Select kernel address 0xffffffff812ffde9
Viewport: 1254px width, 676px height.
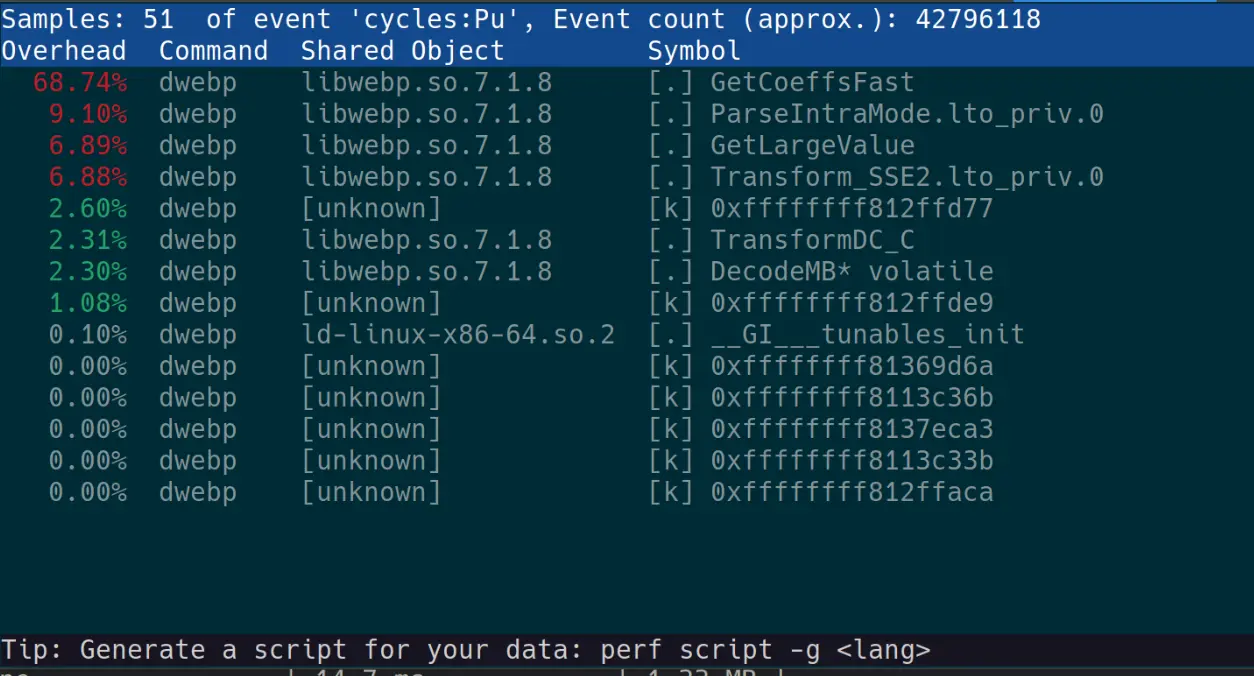pos(851,303)
